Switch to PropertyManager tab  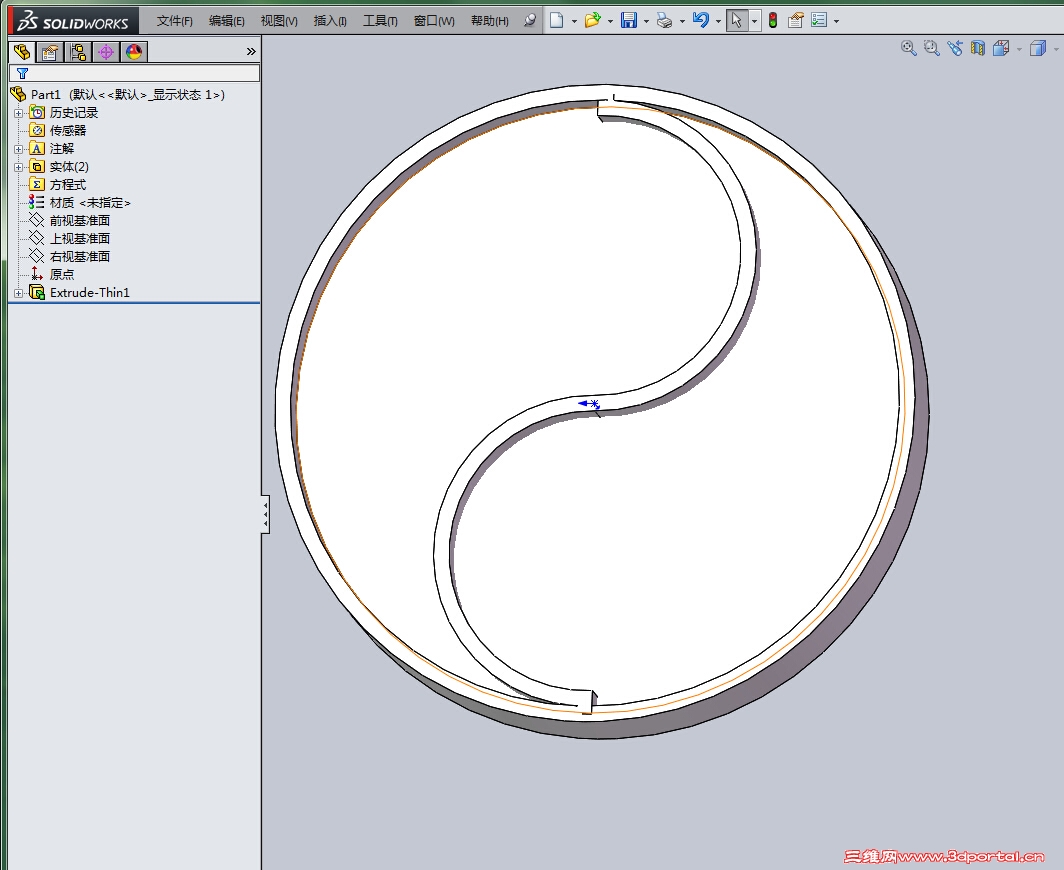tap(50, 52)
